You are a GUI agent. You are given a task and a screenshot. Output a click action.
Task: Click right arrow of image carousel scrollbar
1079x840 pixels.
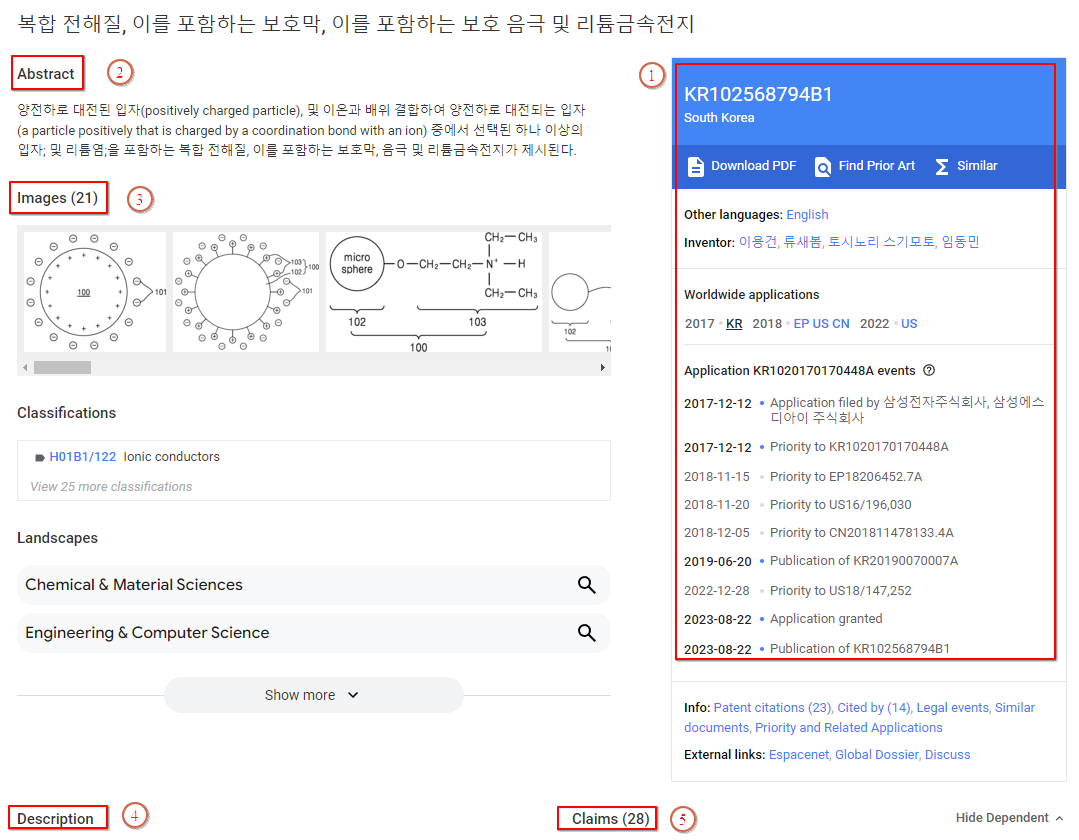(x=603, y=367)
